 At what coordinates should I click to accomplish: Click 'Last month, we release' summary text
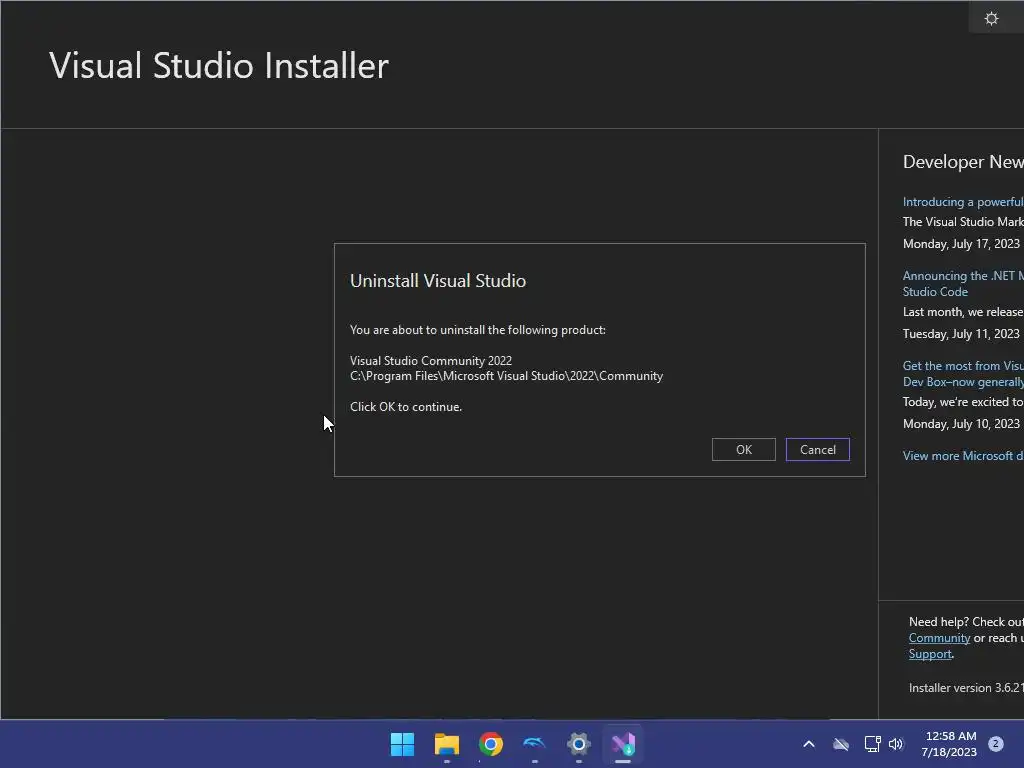(x=963, y=312)
